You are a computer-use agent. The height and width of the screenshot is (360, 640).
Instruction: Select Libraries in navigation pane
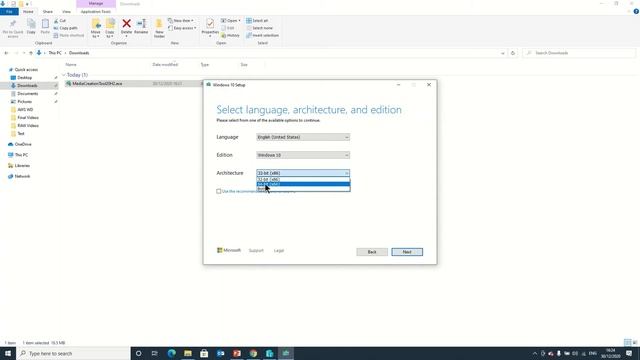(x=22, y=166)
